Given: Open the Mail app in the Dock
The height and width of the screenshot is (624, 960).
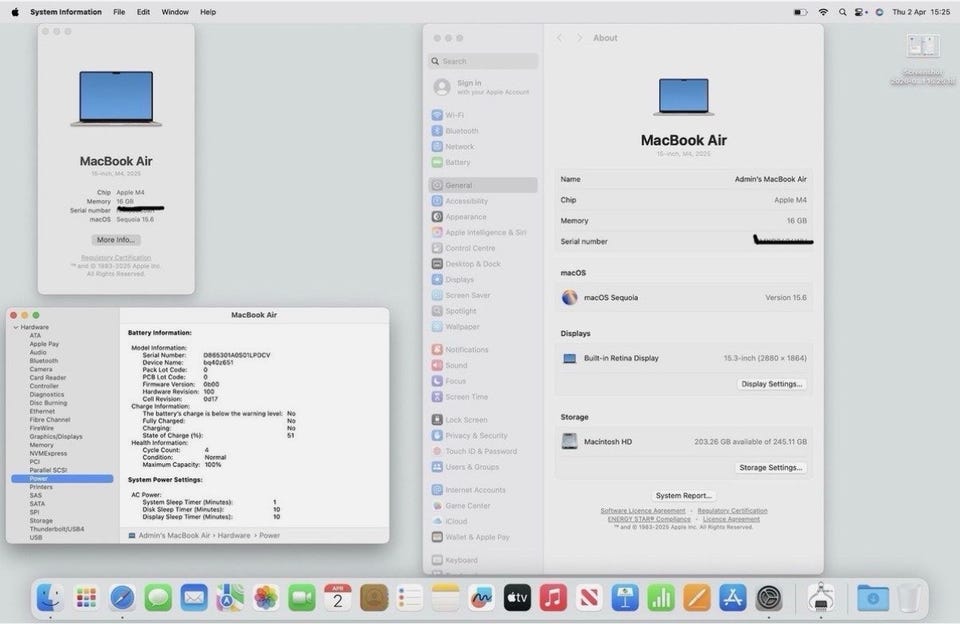Looking at the screenshot, I should click(194, 597).
